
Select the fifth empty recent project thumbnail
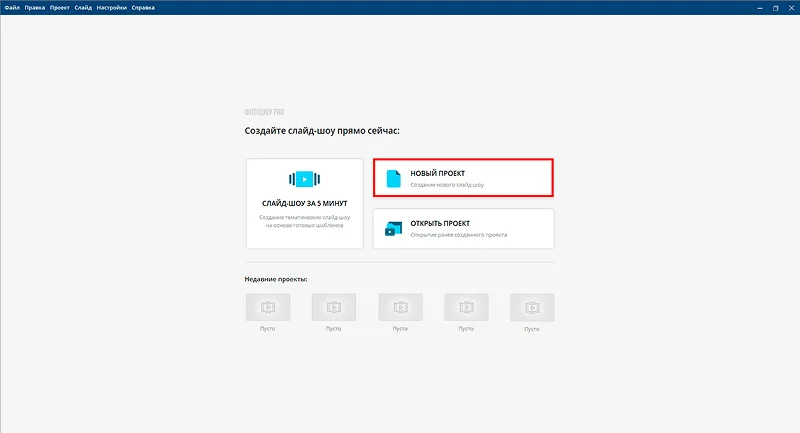[532, 308]
